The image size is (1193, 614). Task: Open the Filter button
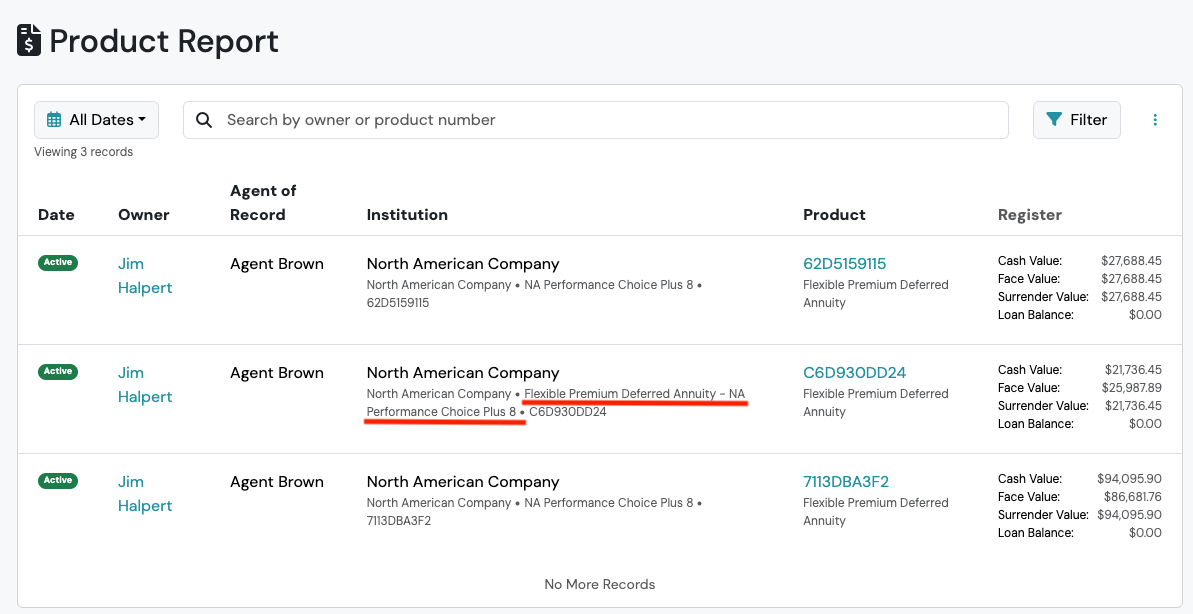click(x=1077, y=119)
